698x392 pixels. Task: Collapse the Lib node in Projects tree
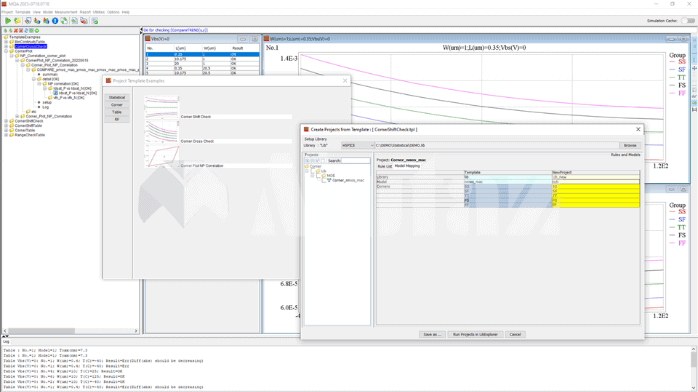pyautogui.click(x=307, y=171)
